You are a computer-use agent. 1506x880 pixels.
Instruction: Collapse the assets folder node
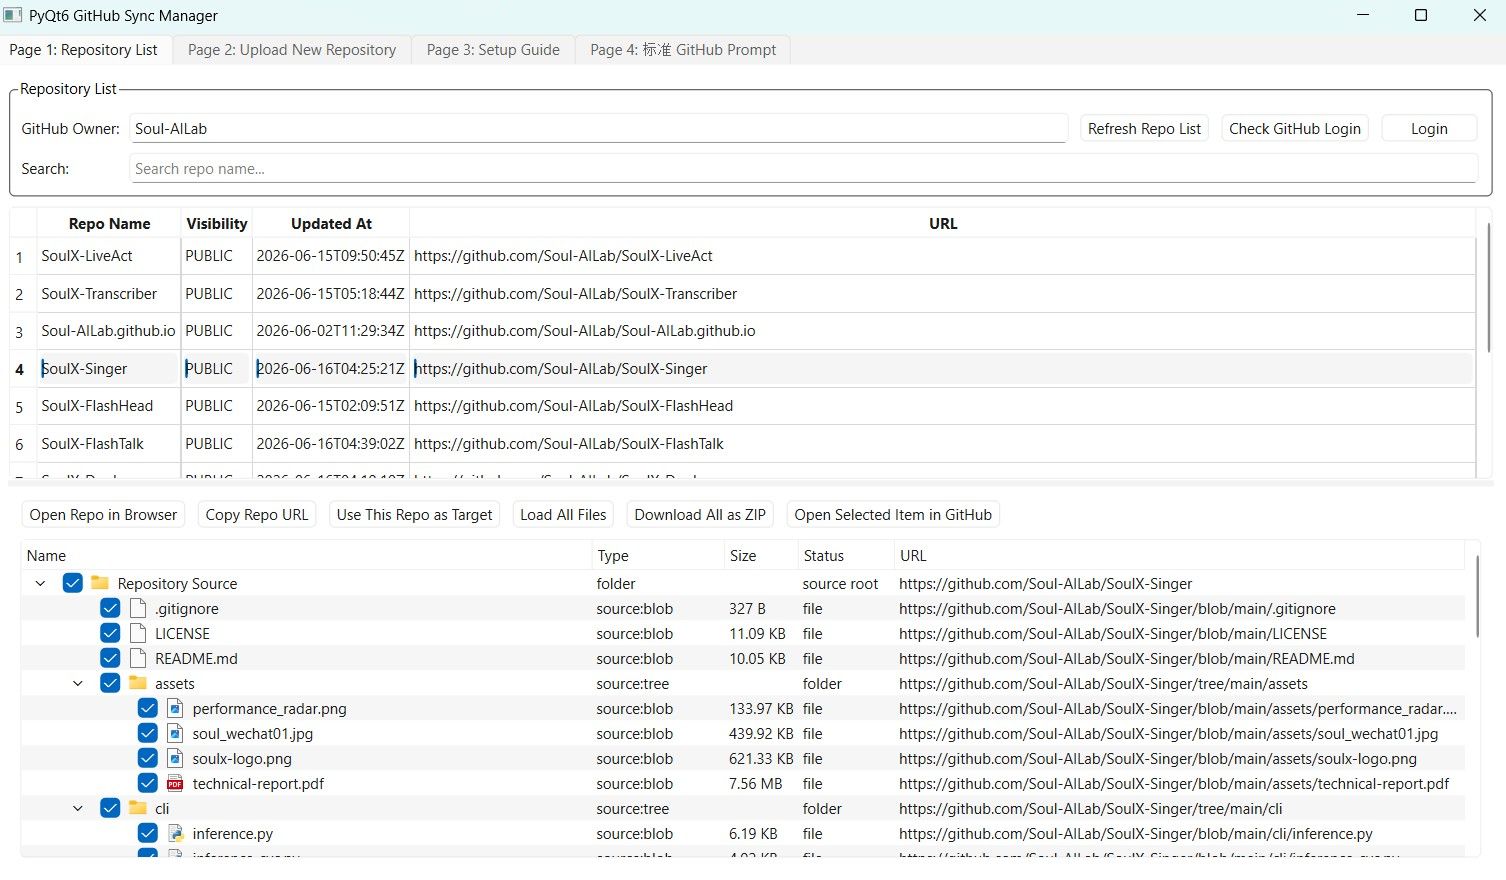pos(78,683)
